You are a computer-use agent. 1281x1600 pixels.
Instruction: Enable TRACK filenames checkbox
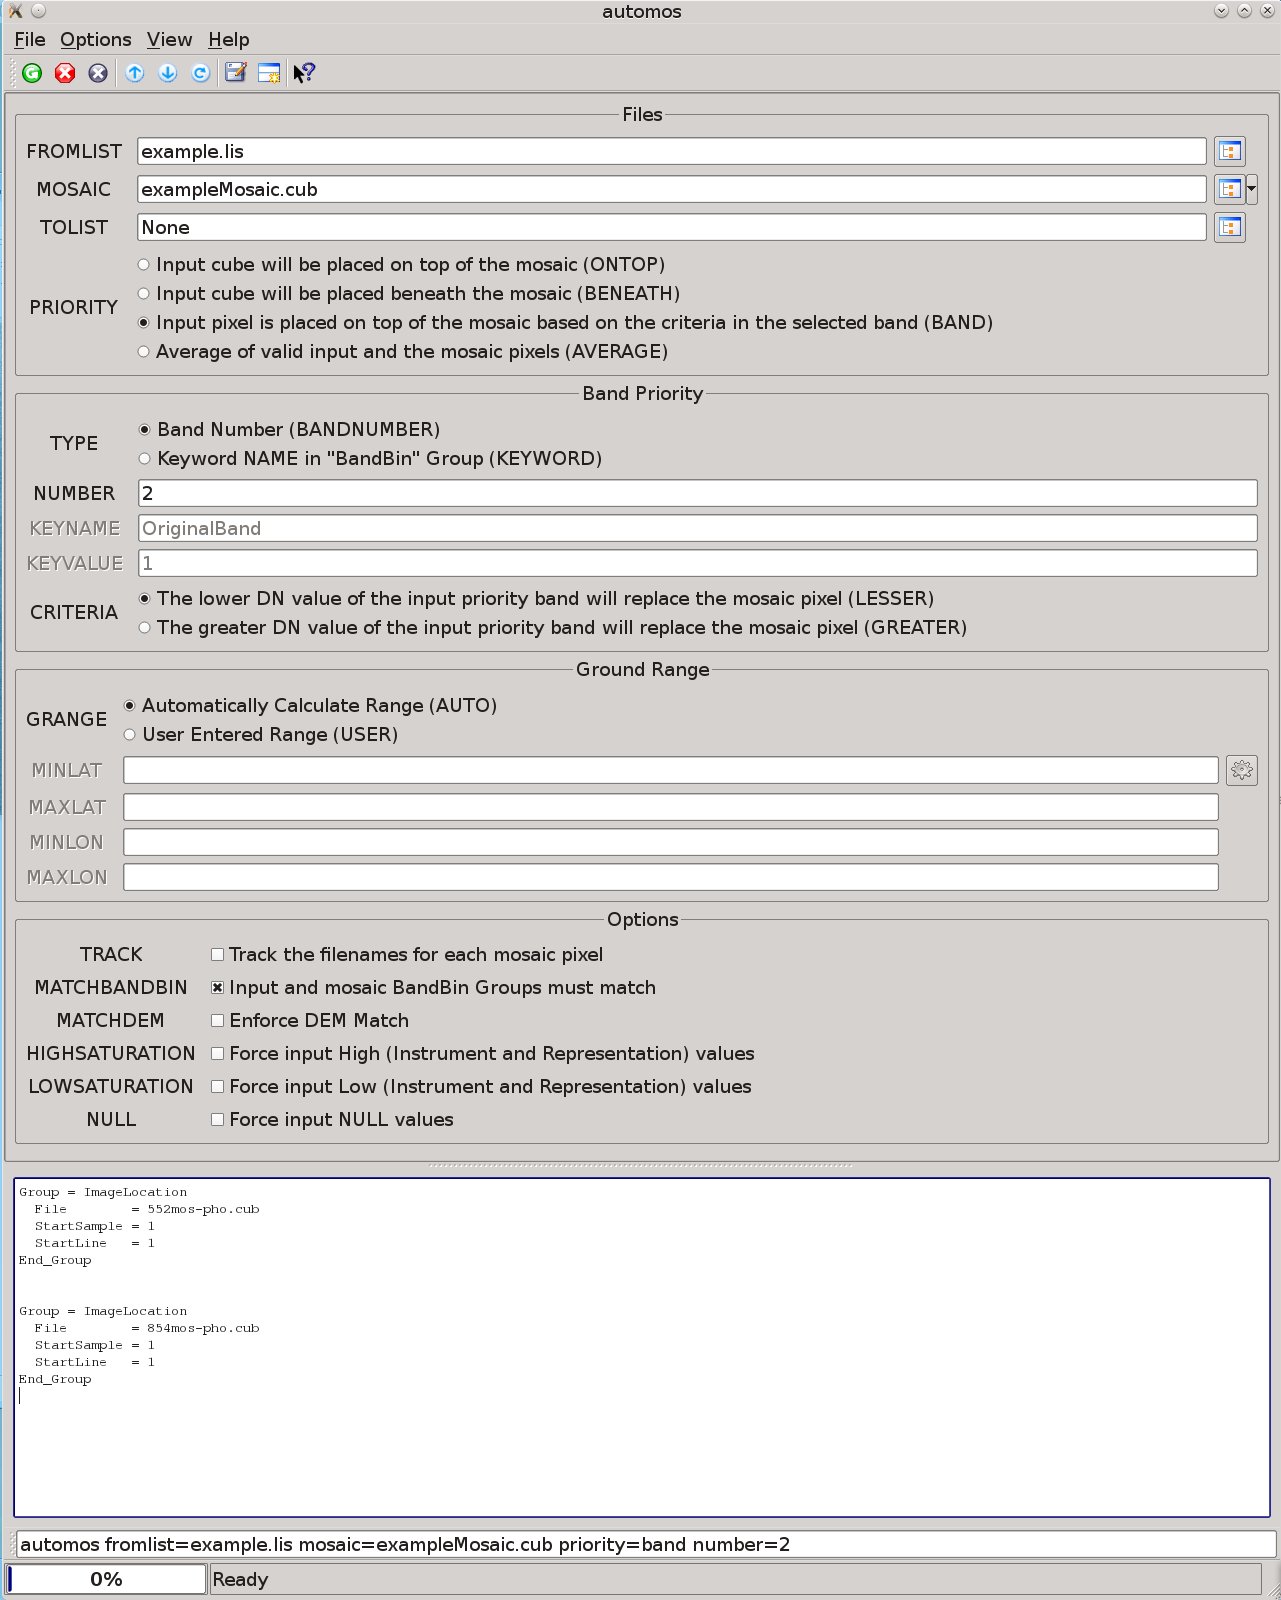click(217, 955)
